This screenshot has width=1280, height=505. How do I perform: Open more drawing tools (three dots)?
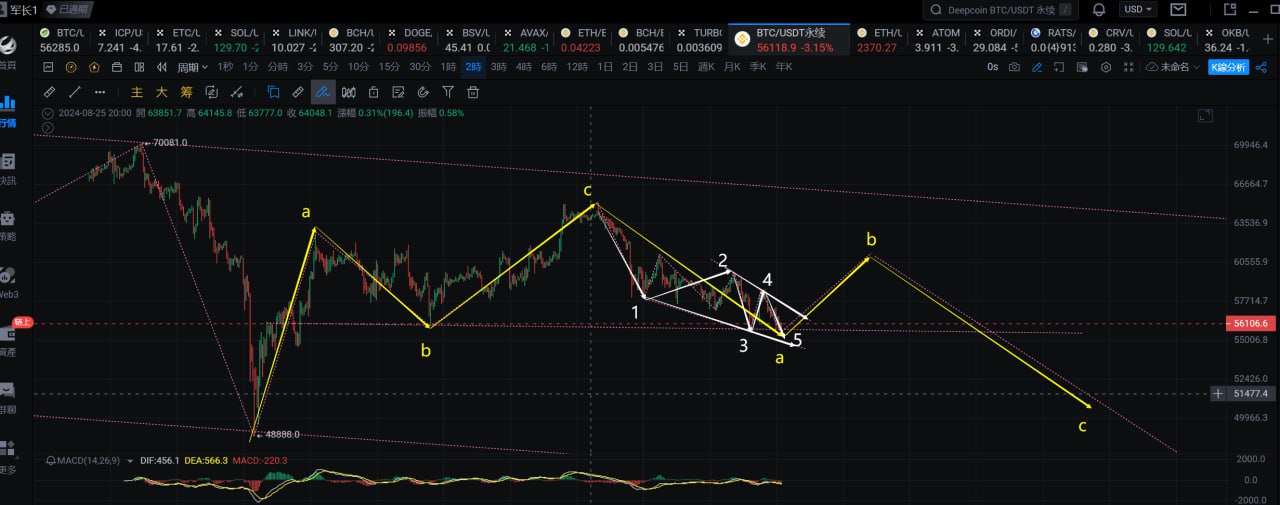click(x=100, y=92)
